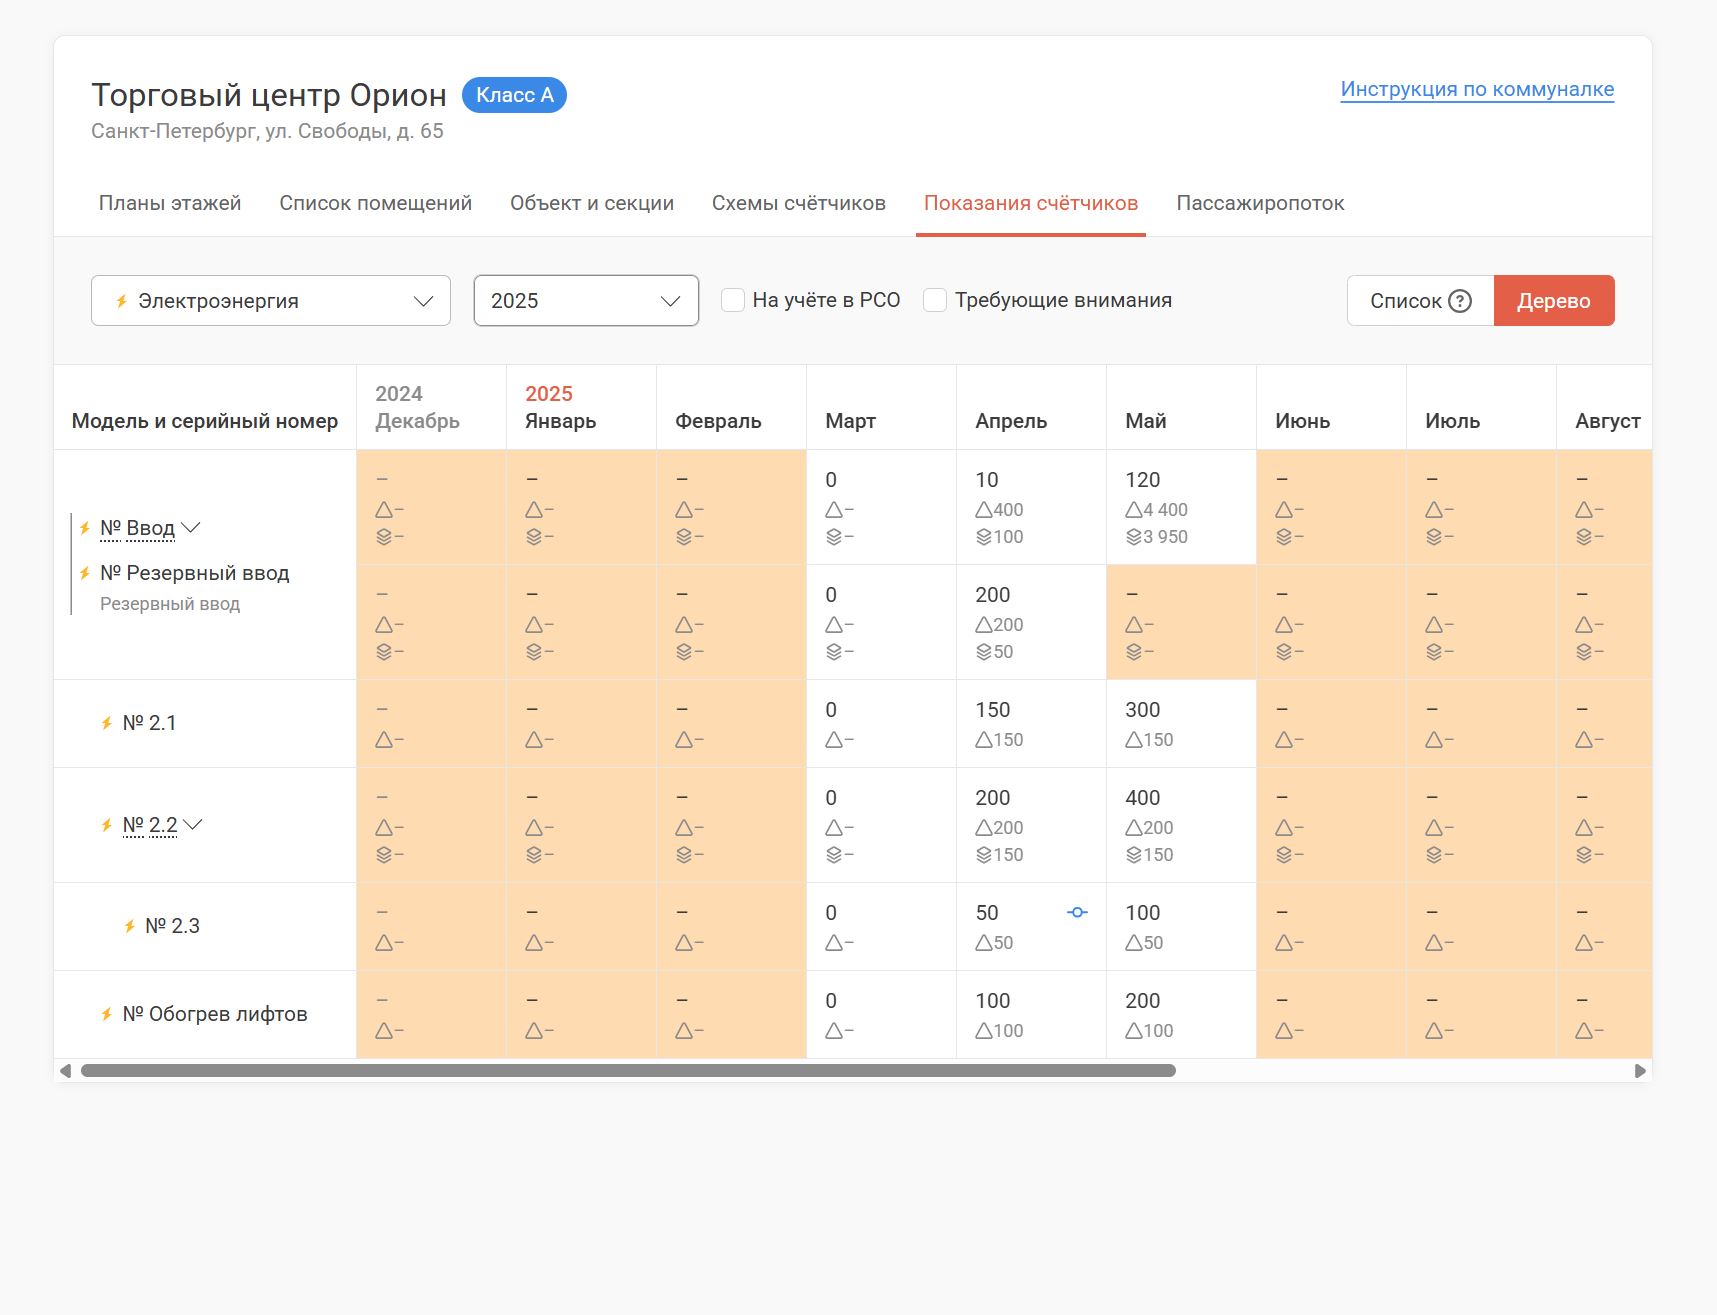Select the Показания счётчиков tab

point(1031,203)
